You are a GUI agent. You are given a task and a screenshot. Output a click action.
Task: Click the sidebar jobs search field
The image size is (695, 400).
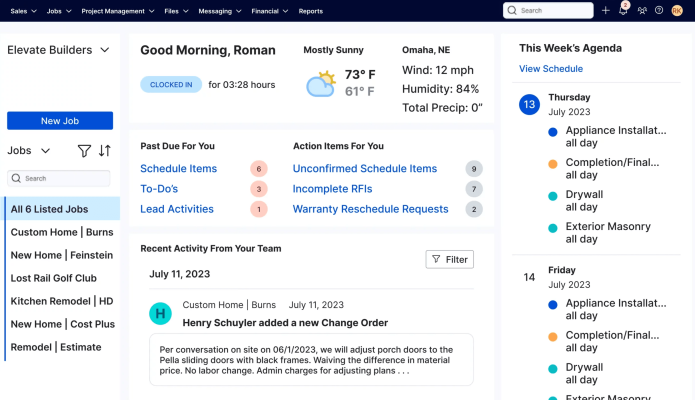pyautogui.click(x=62, y=178)
